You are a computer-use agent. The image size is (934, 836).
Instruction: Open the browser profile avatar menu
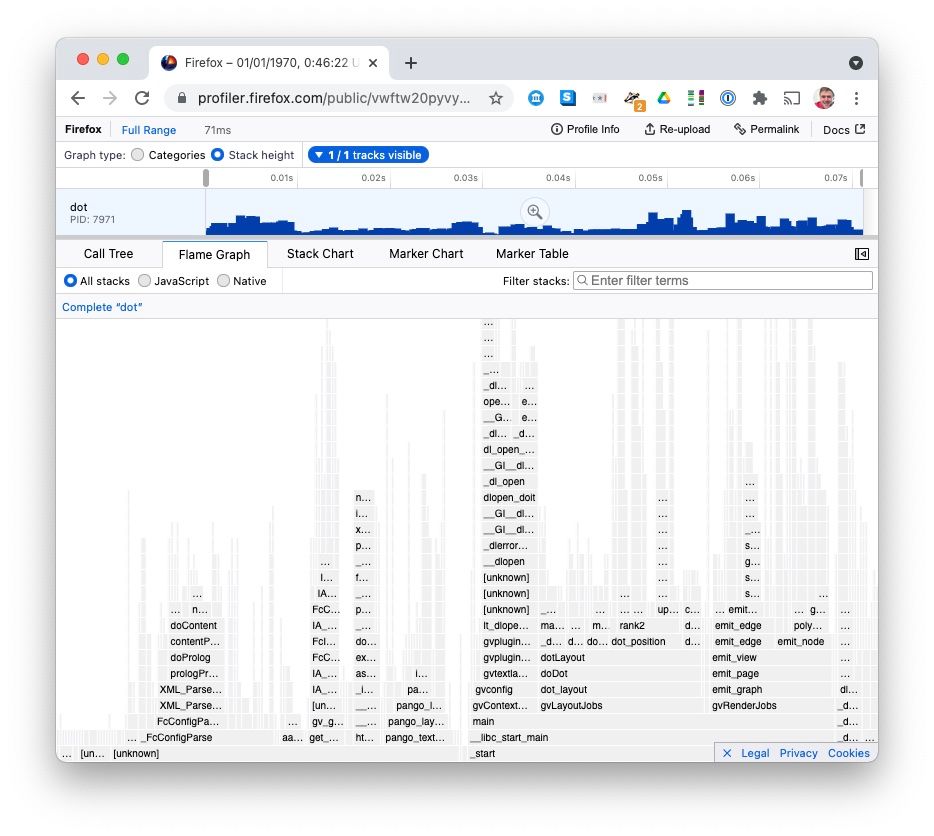click(x=823, y=97)
